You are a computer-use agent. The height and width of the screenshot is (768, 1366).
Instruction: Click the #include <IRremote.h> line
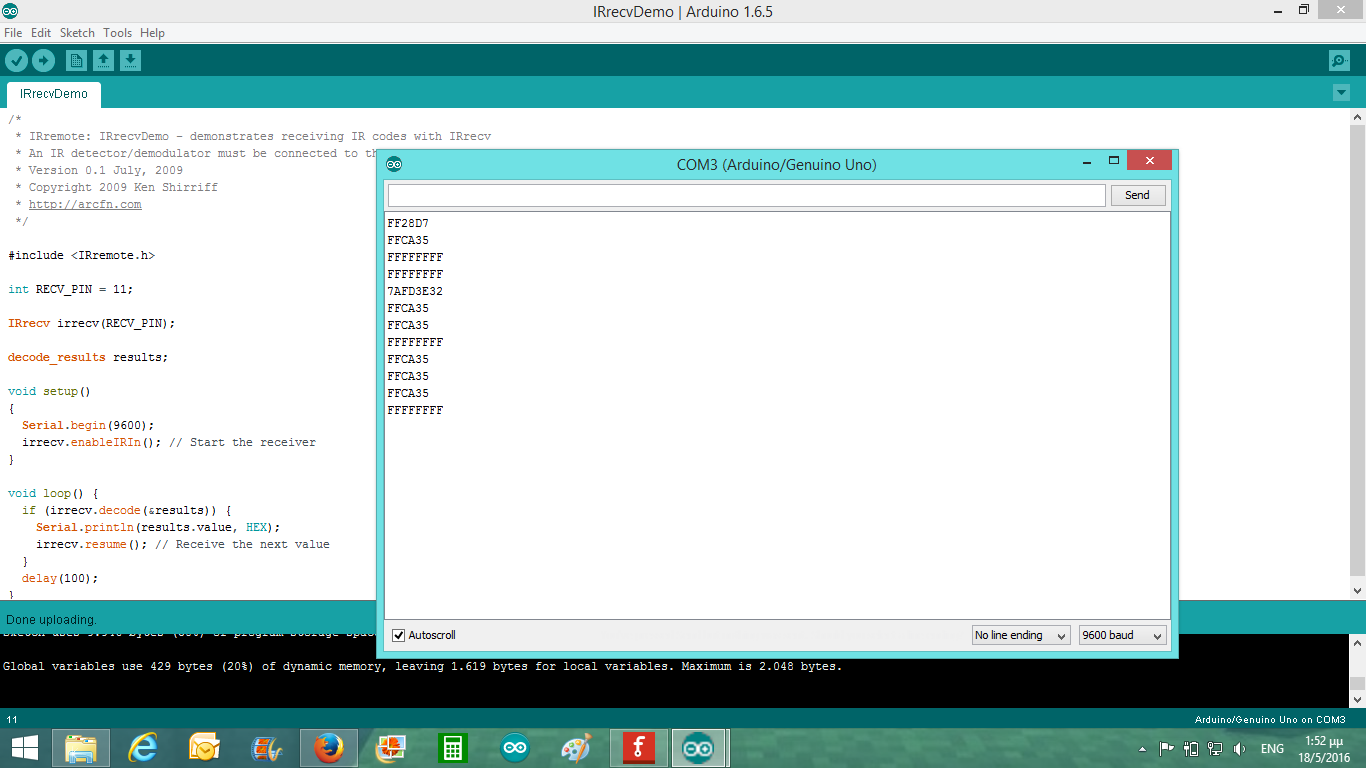click(x=82, y=255)
